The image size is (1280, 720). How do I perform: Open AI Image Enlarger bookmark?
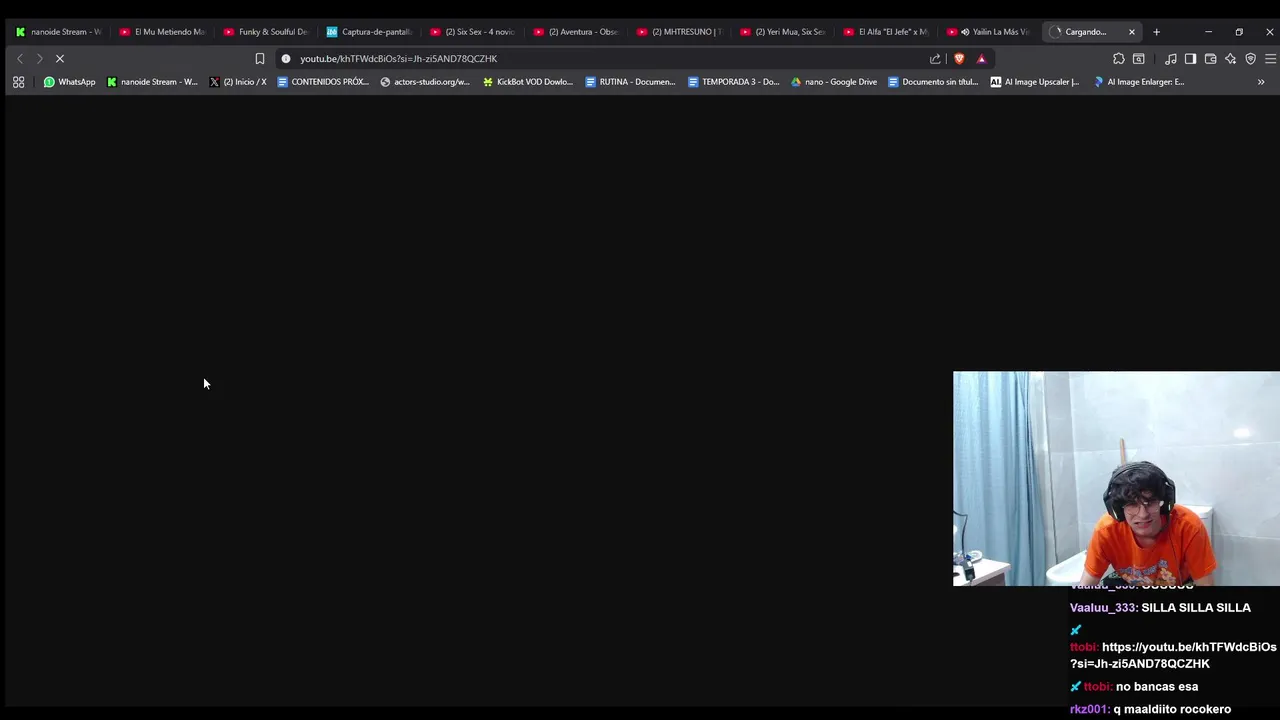(x=1139, y=82)
